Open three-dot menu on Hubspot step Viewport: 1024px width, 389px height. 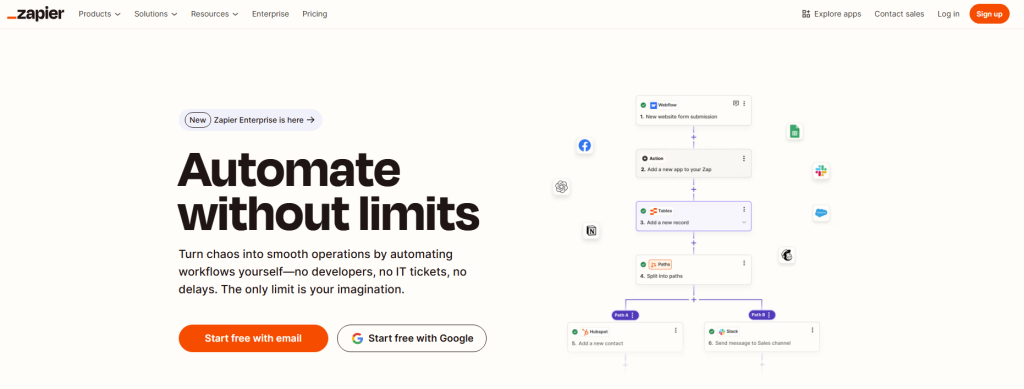coord(675,330)
